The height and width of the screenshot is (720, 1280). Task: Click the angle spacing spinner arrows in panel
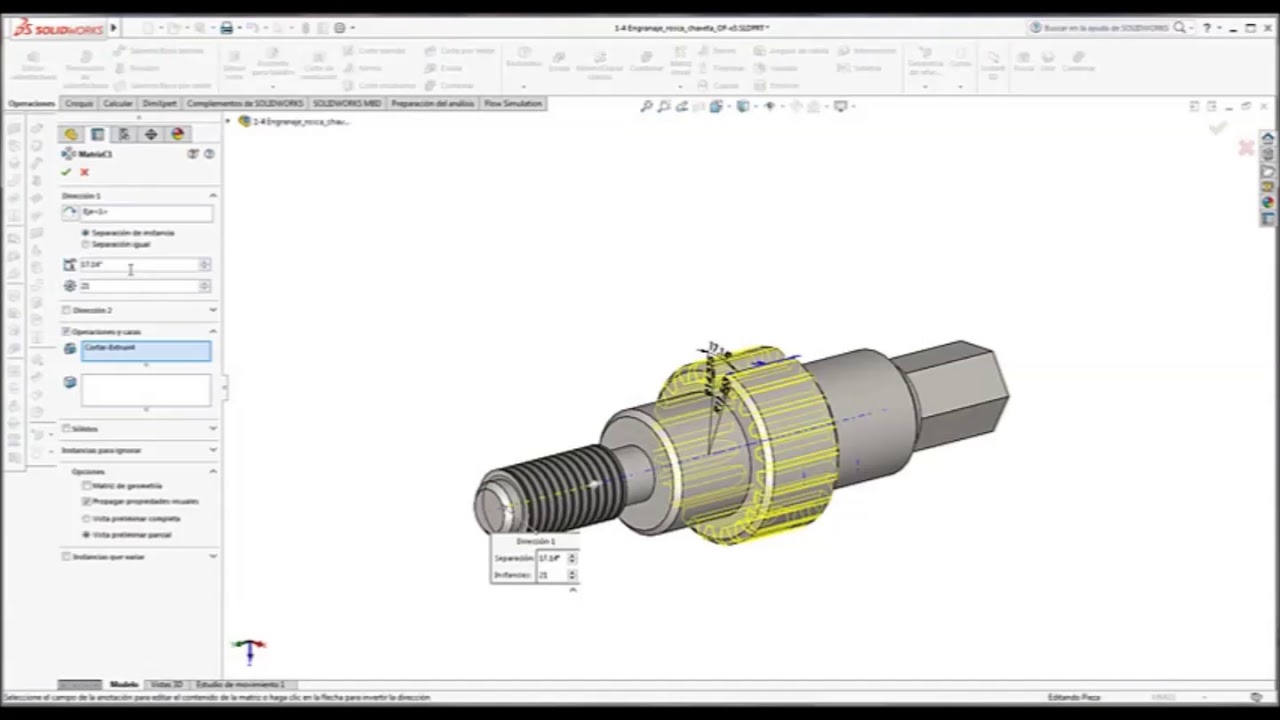pos(205,265)
